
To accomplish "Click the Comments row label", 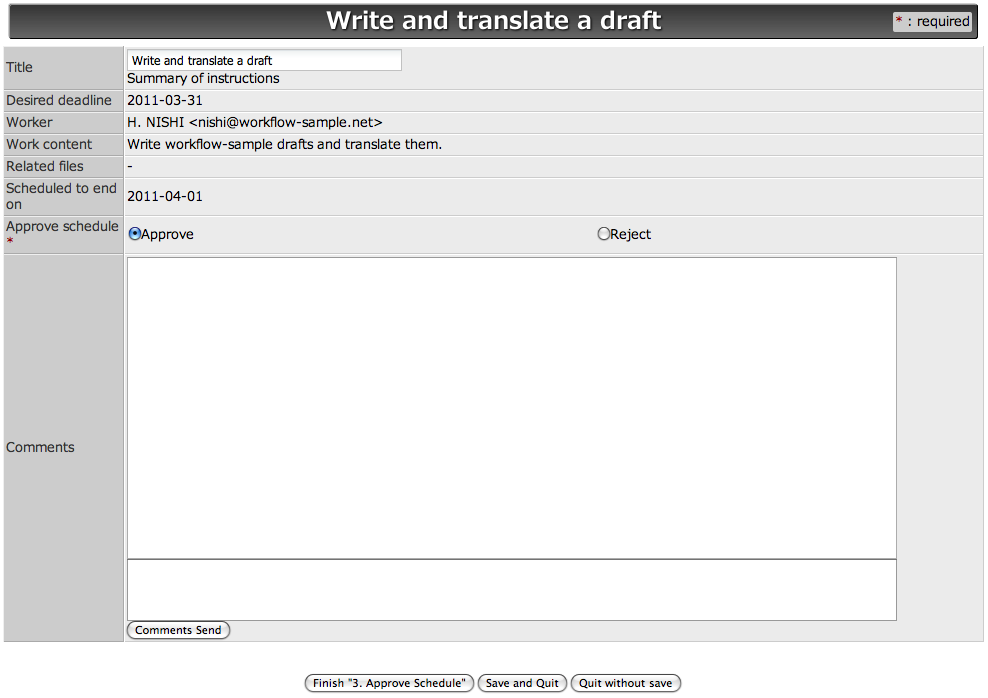I will click(40, 447).
